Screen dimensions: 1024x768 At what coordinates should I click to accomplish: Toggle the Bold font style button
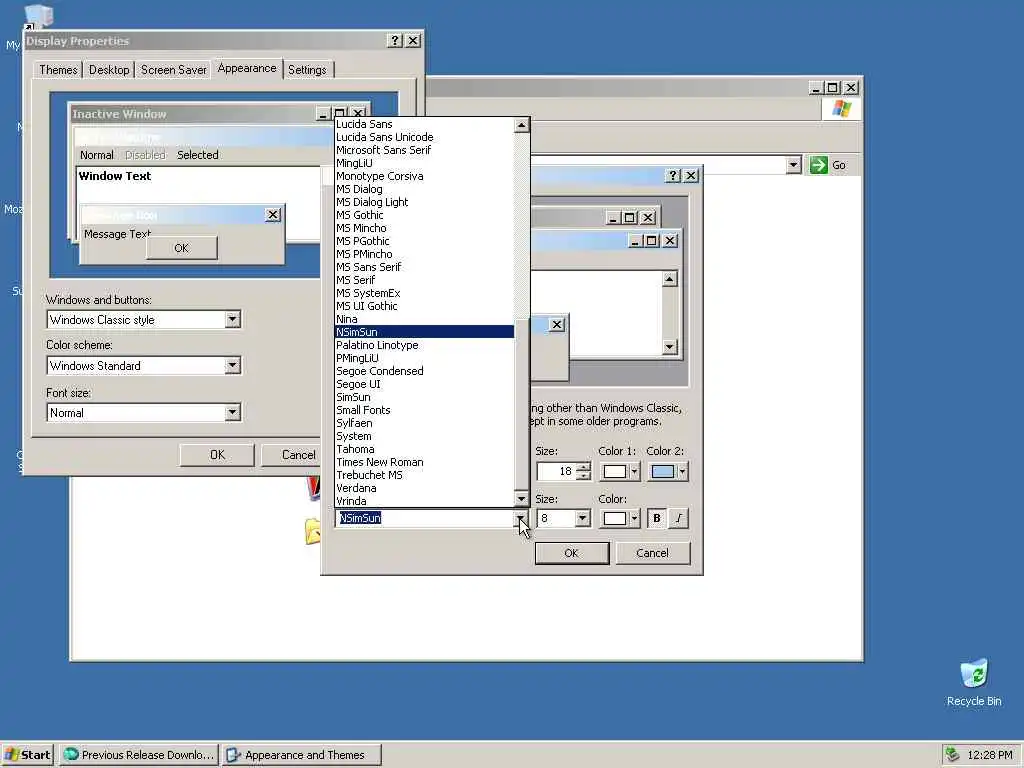click(x=656, y=519)
